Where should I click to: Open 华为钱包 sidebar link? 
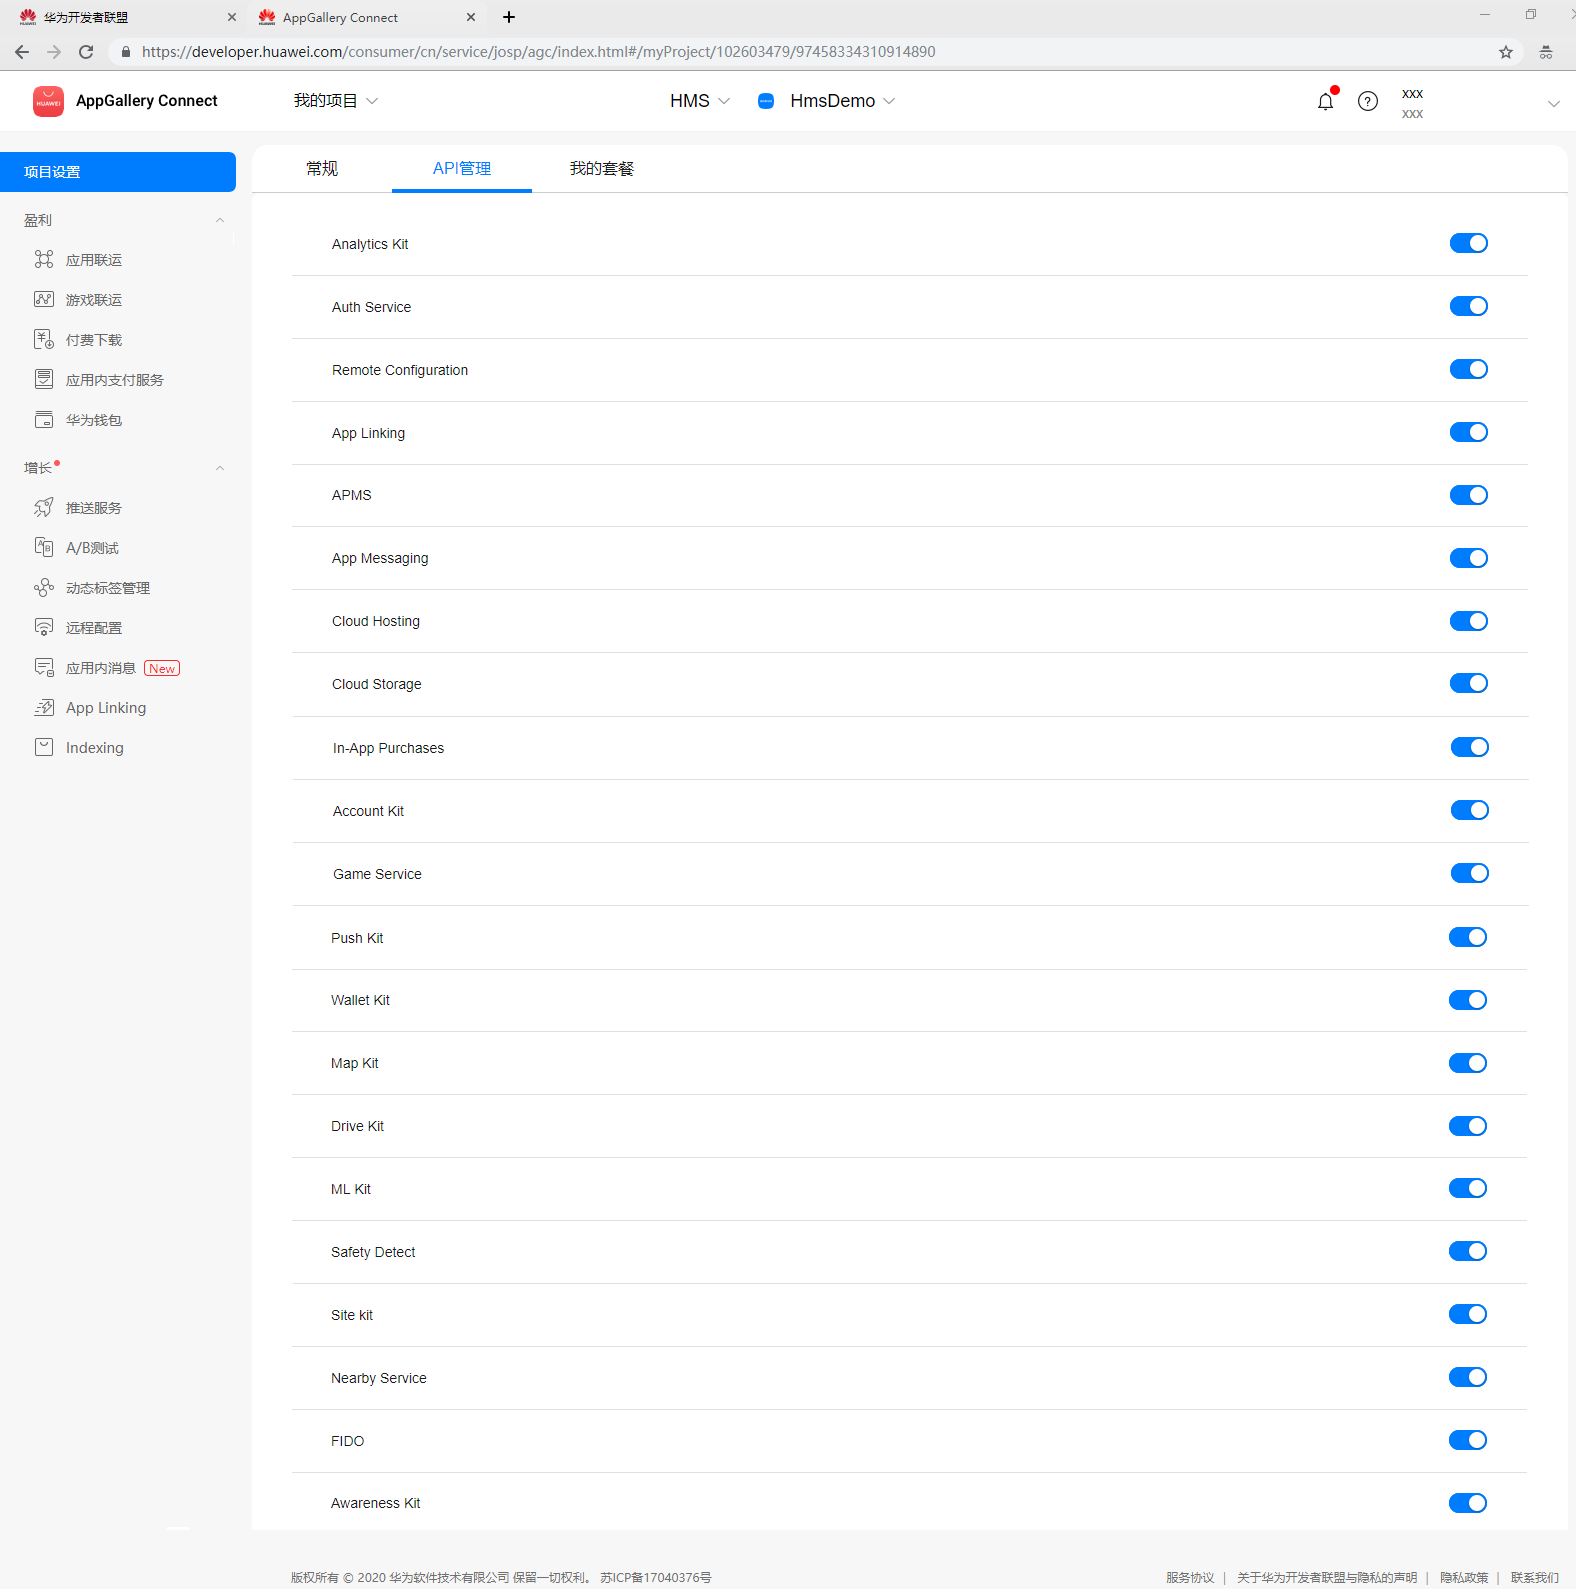94,420
